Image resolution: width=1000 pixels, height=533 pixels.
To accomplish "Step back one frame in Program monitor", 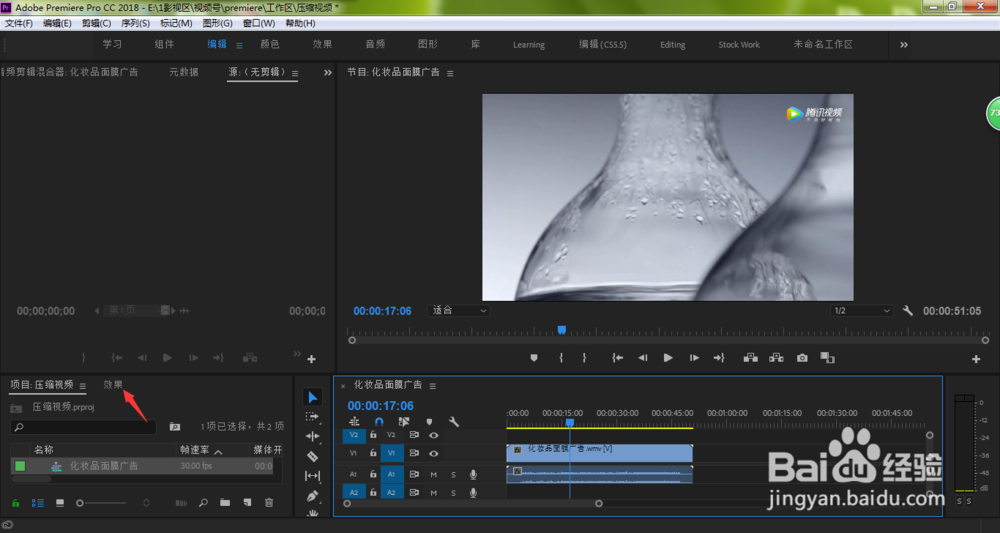I will [643, 358].
